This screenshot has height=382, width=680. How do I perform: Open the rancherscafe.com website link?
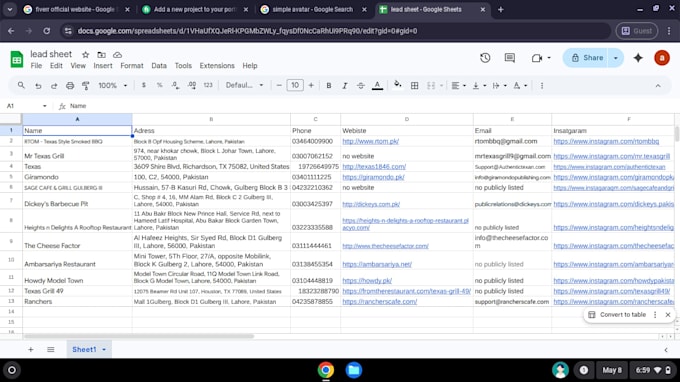[x=379, y=302]
